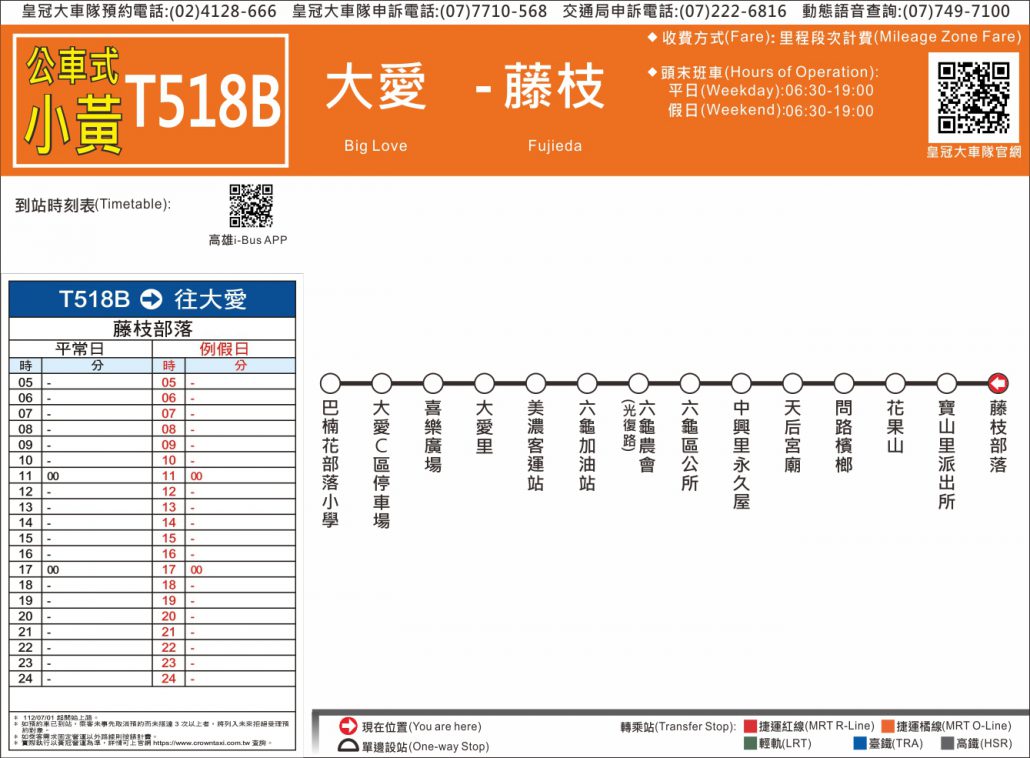Select the 寶山里派出所 stop circle
Viewport: 1030px width, 758px height.
tap(946, 383)
